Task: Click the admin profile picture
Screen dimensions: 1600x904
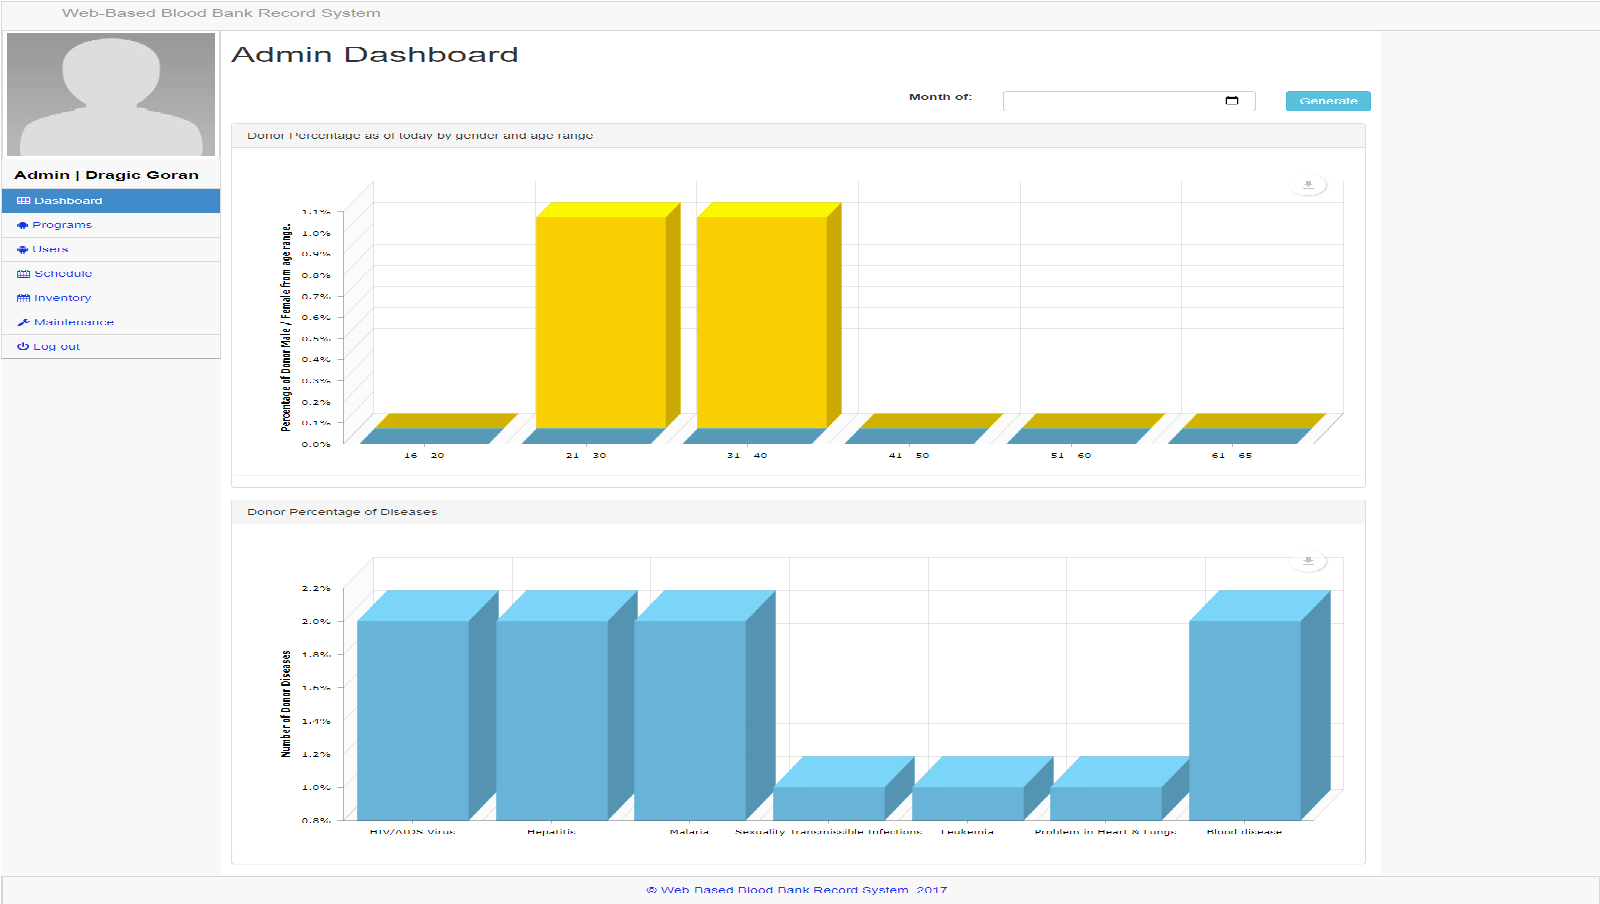Action: click(x=111, y=94)
